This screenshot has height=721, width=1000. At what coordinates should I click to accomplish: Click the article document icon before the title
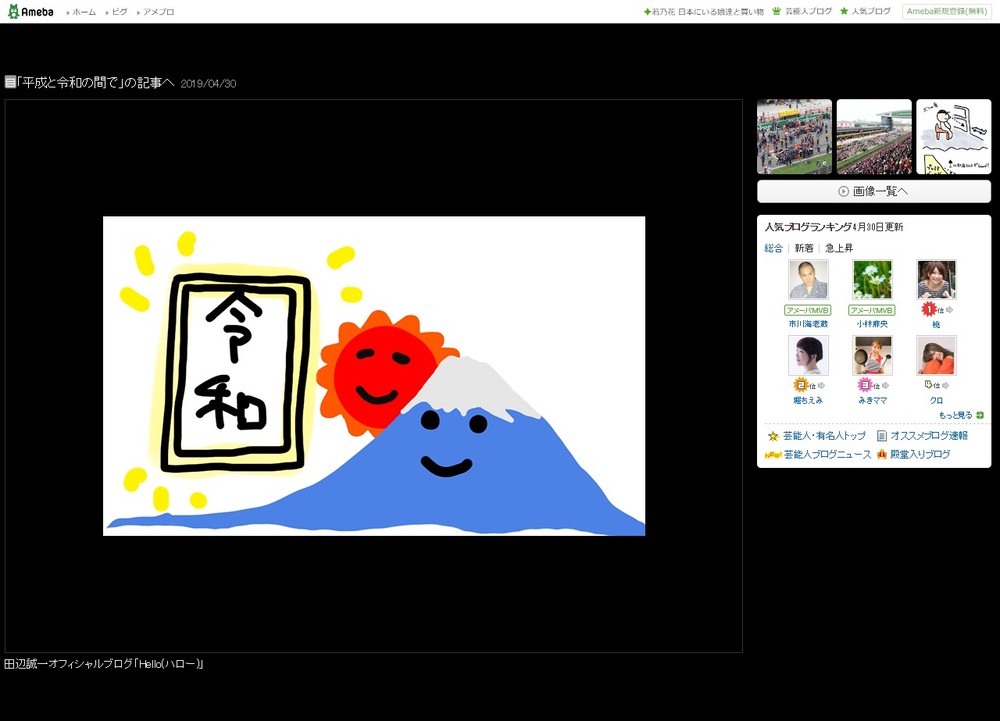point(11,82)
